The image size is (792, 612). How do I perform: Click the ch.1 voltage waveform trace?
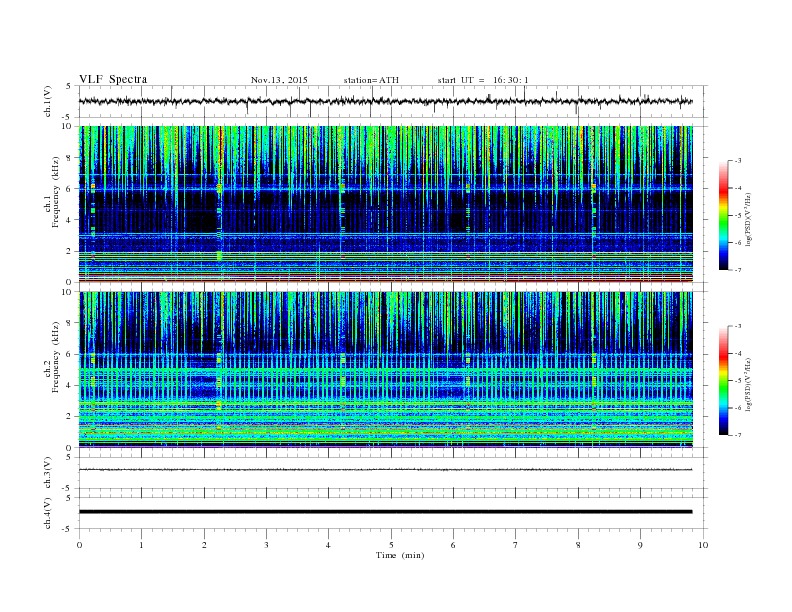385,101
